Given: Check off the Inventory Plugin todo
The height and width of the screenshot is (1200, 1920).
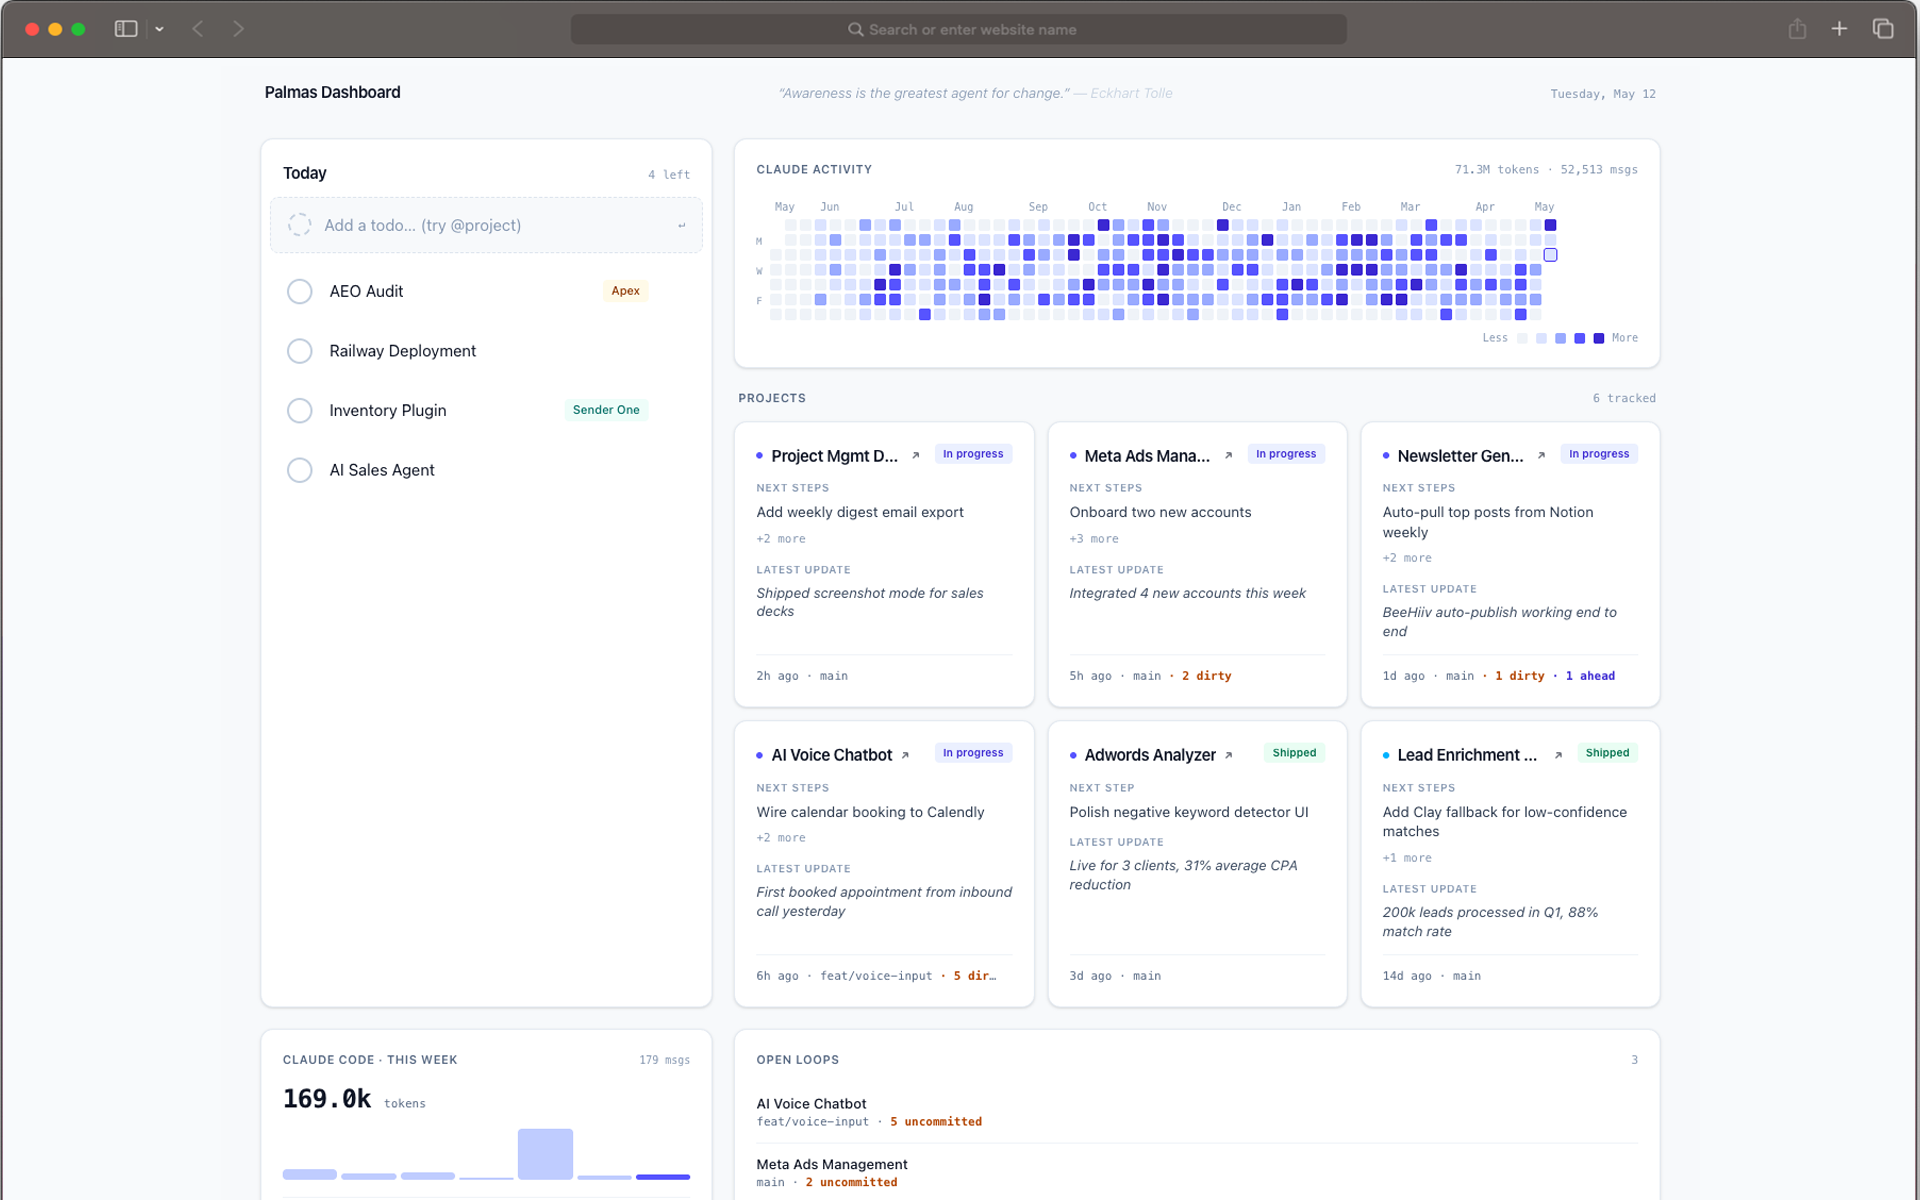Looking at the screenshot, I should click(x=299, y=410).
